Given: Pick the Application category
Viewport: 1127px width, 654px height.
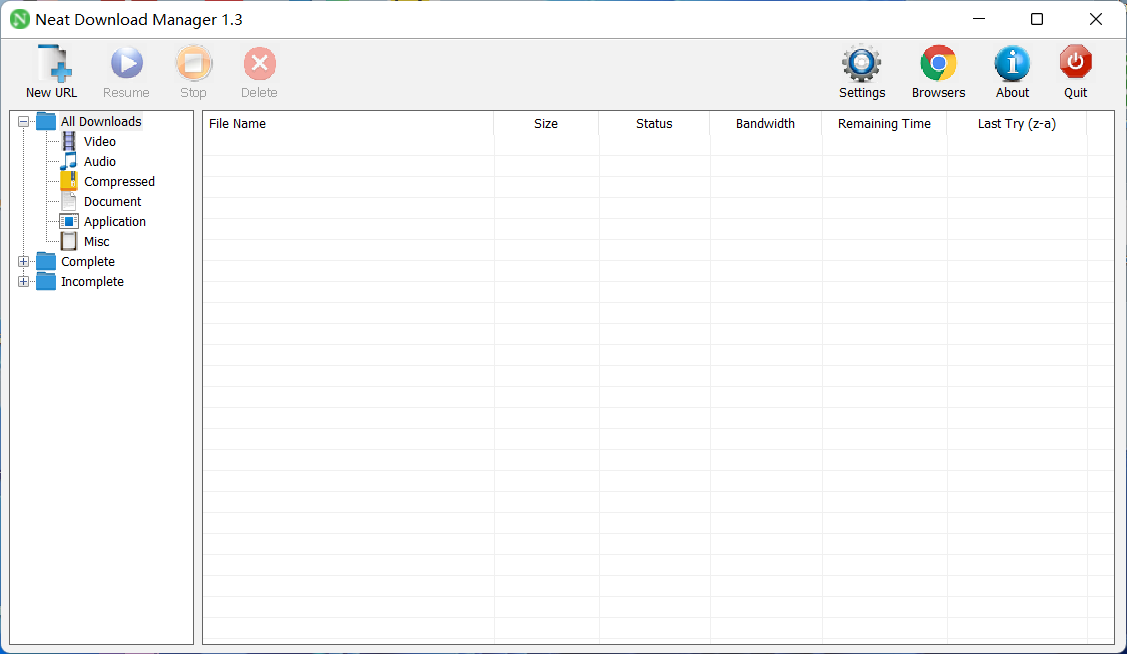Looking at the screenshot, I should tap(114, 222).
